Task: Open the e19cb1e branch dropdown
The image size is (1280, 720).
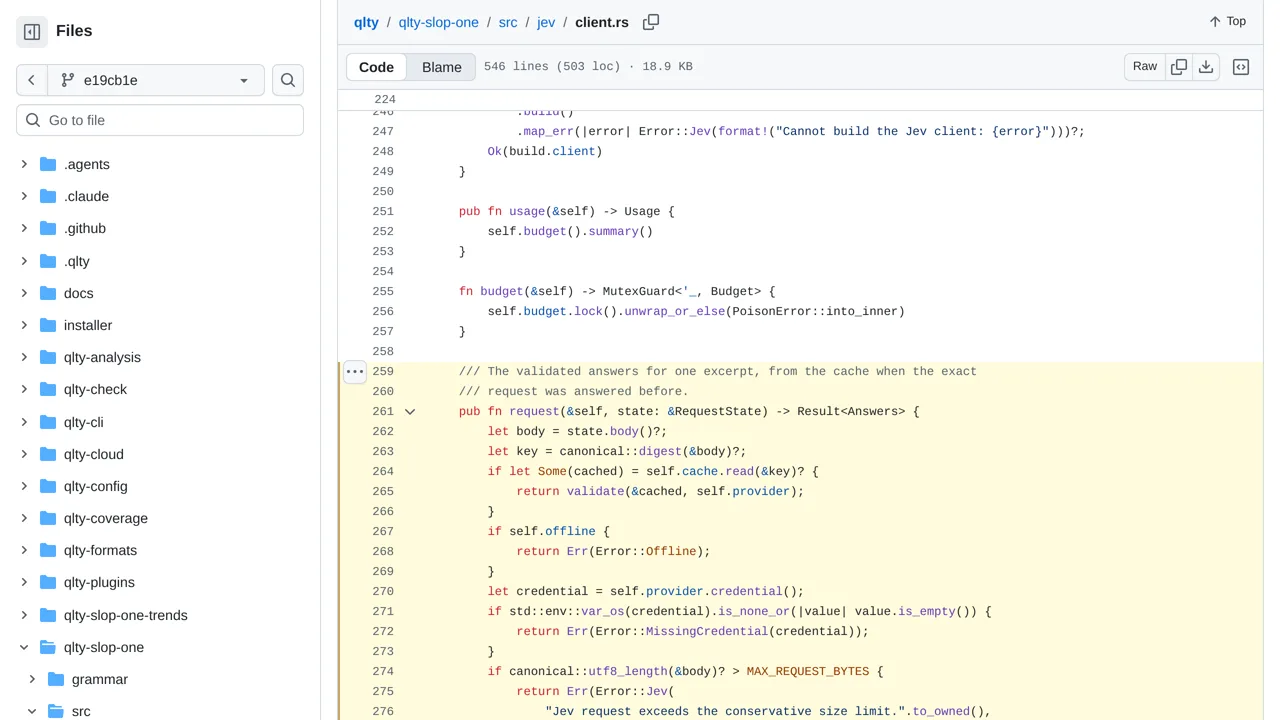Action: coord(156,80)
